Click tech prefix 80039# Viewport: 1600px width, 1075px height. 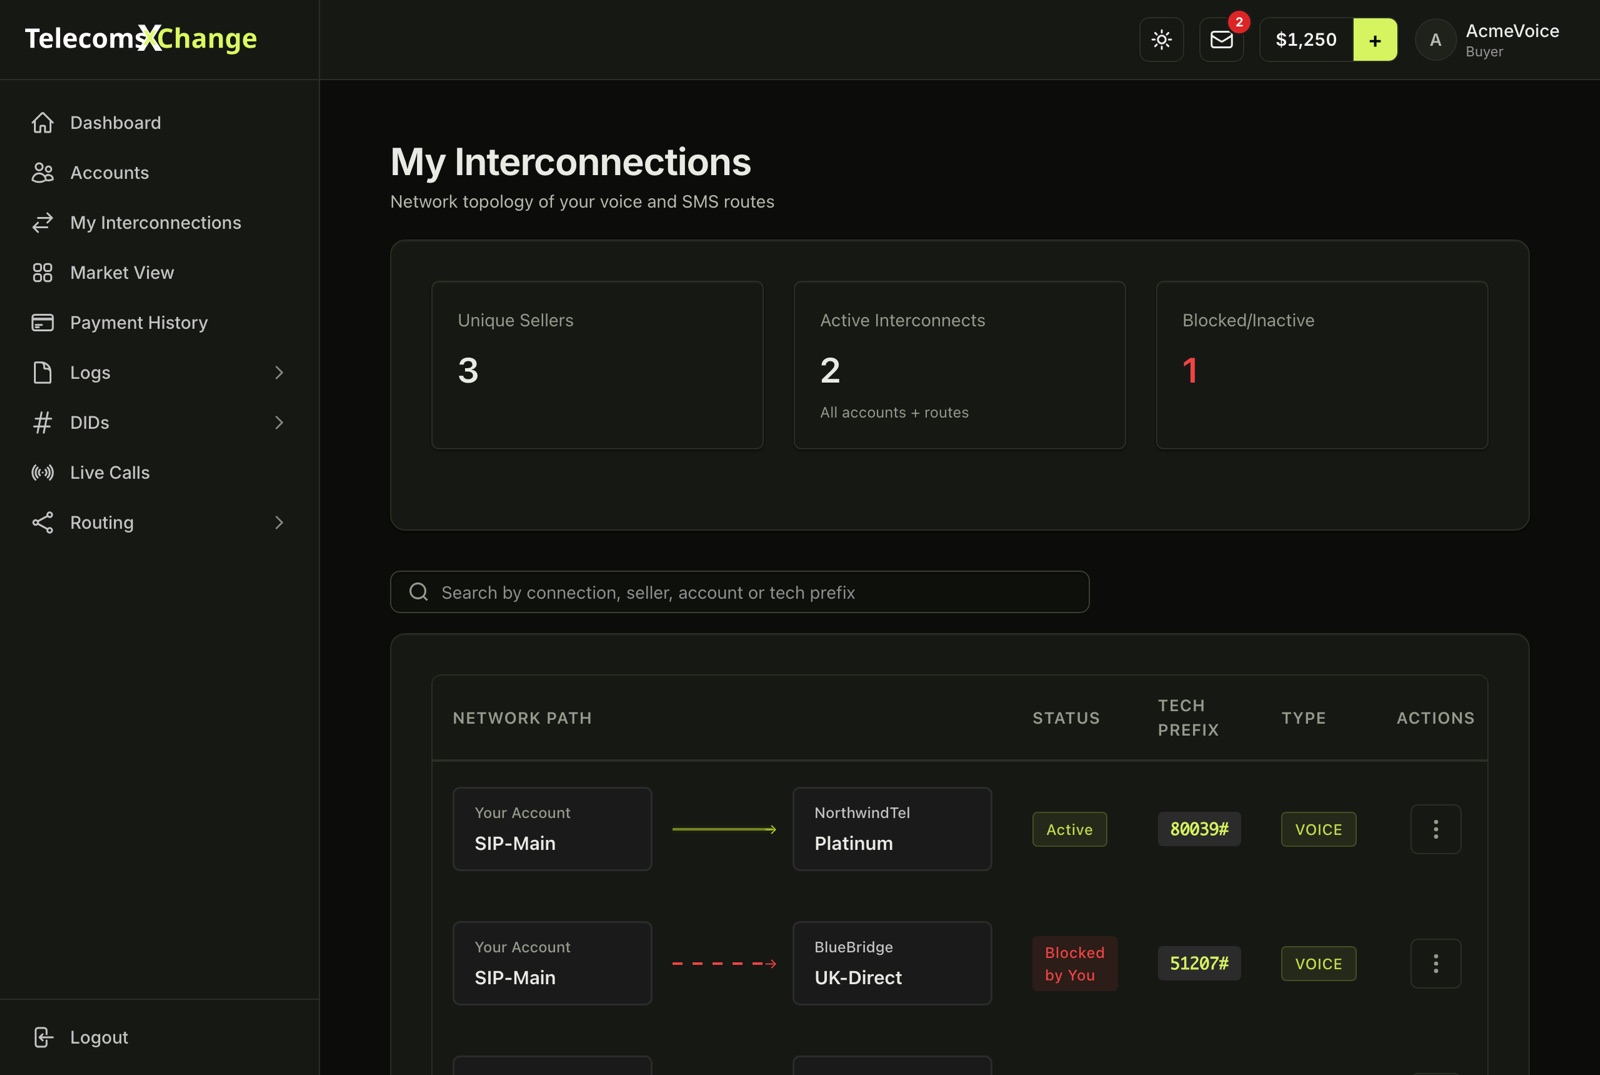point(1199,829)
